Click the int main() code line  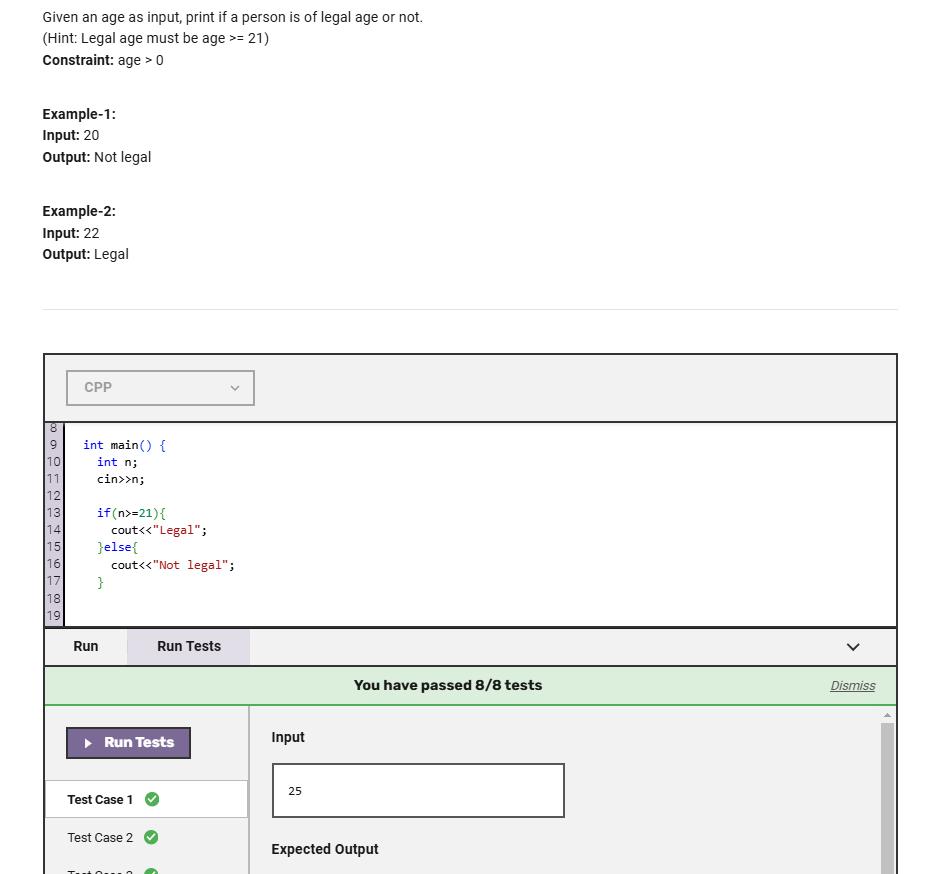coord(124,445)
